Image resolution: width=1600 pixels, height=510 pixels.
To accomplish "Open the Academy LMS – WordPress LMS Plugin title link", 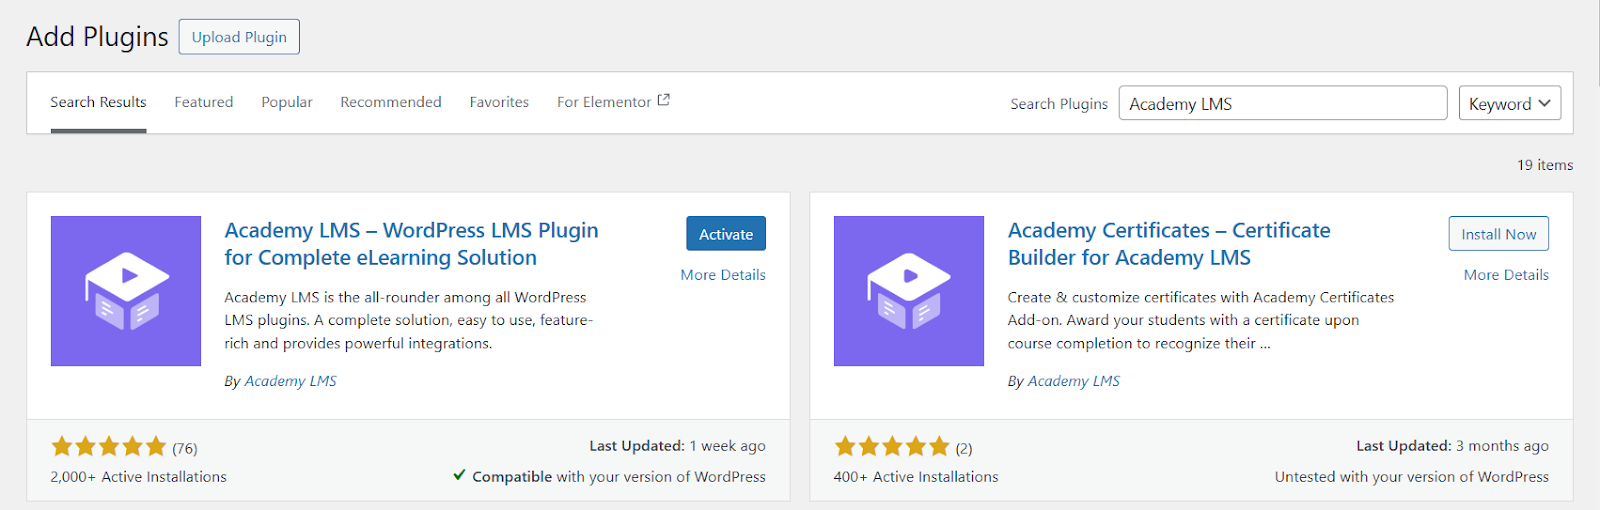I will [x=411, y=244].
